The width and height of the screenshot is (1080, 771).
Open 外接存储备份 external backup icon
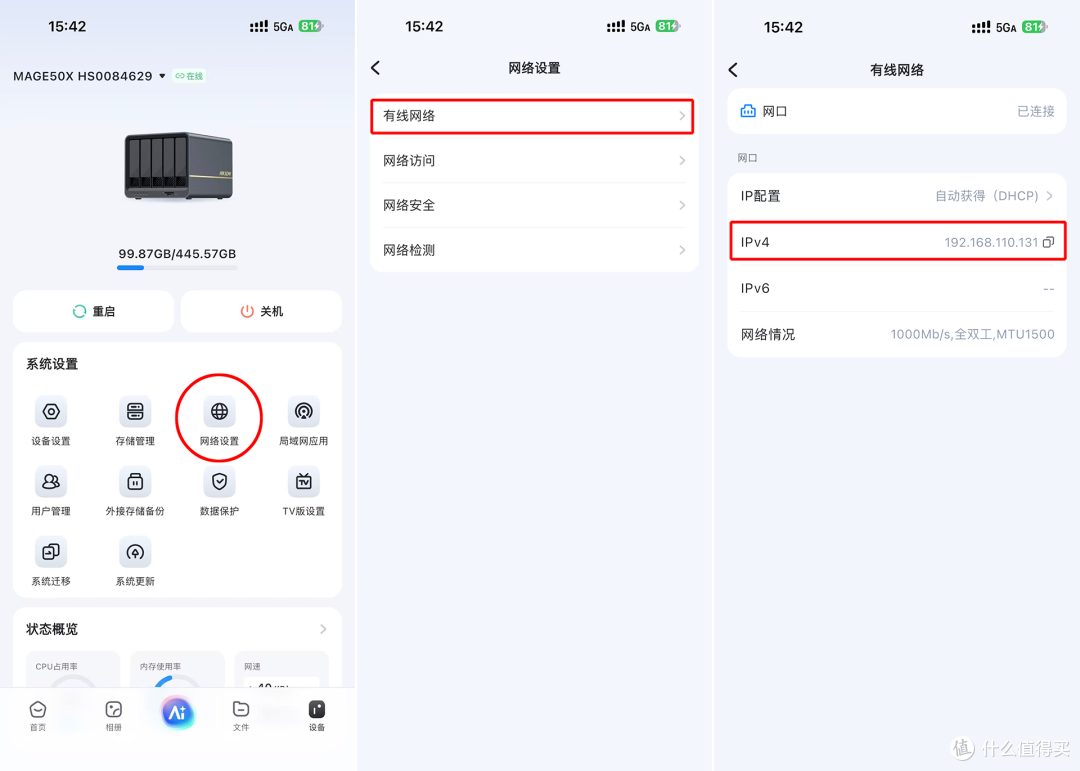[135, 482]
